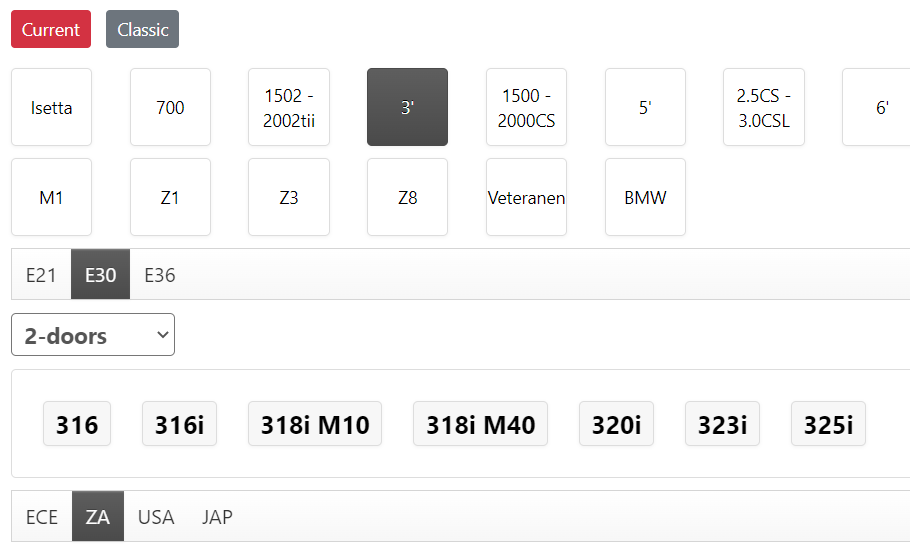Expand the 2-doors body type dropdown
910x548 pixels.
(93, 335)
